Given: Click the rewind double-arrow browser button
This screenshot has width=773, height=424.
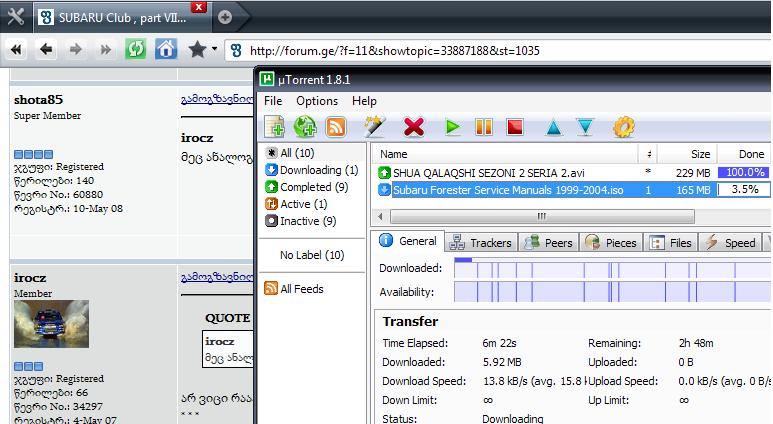Looking at the screenshot, I should 16,49.
